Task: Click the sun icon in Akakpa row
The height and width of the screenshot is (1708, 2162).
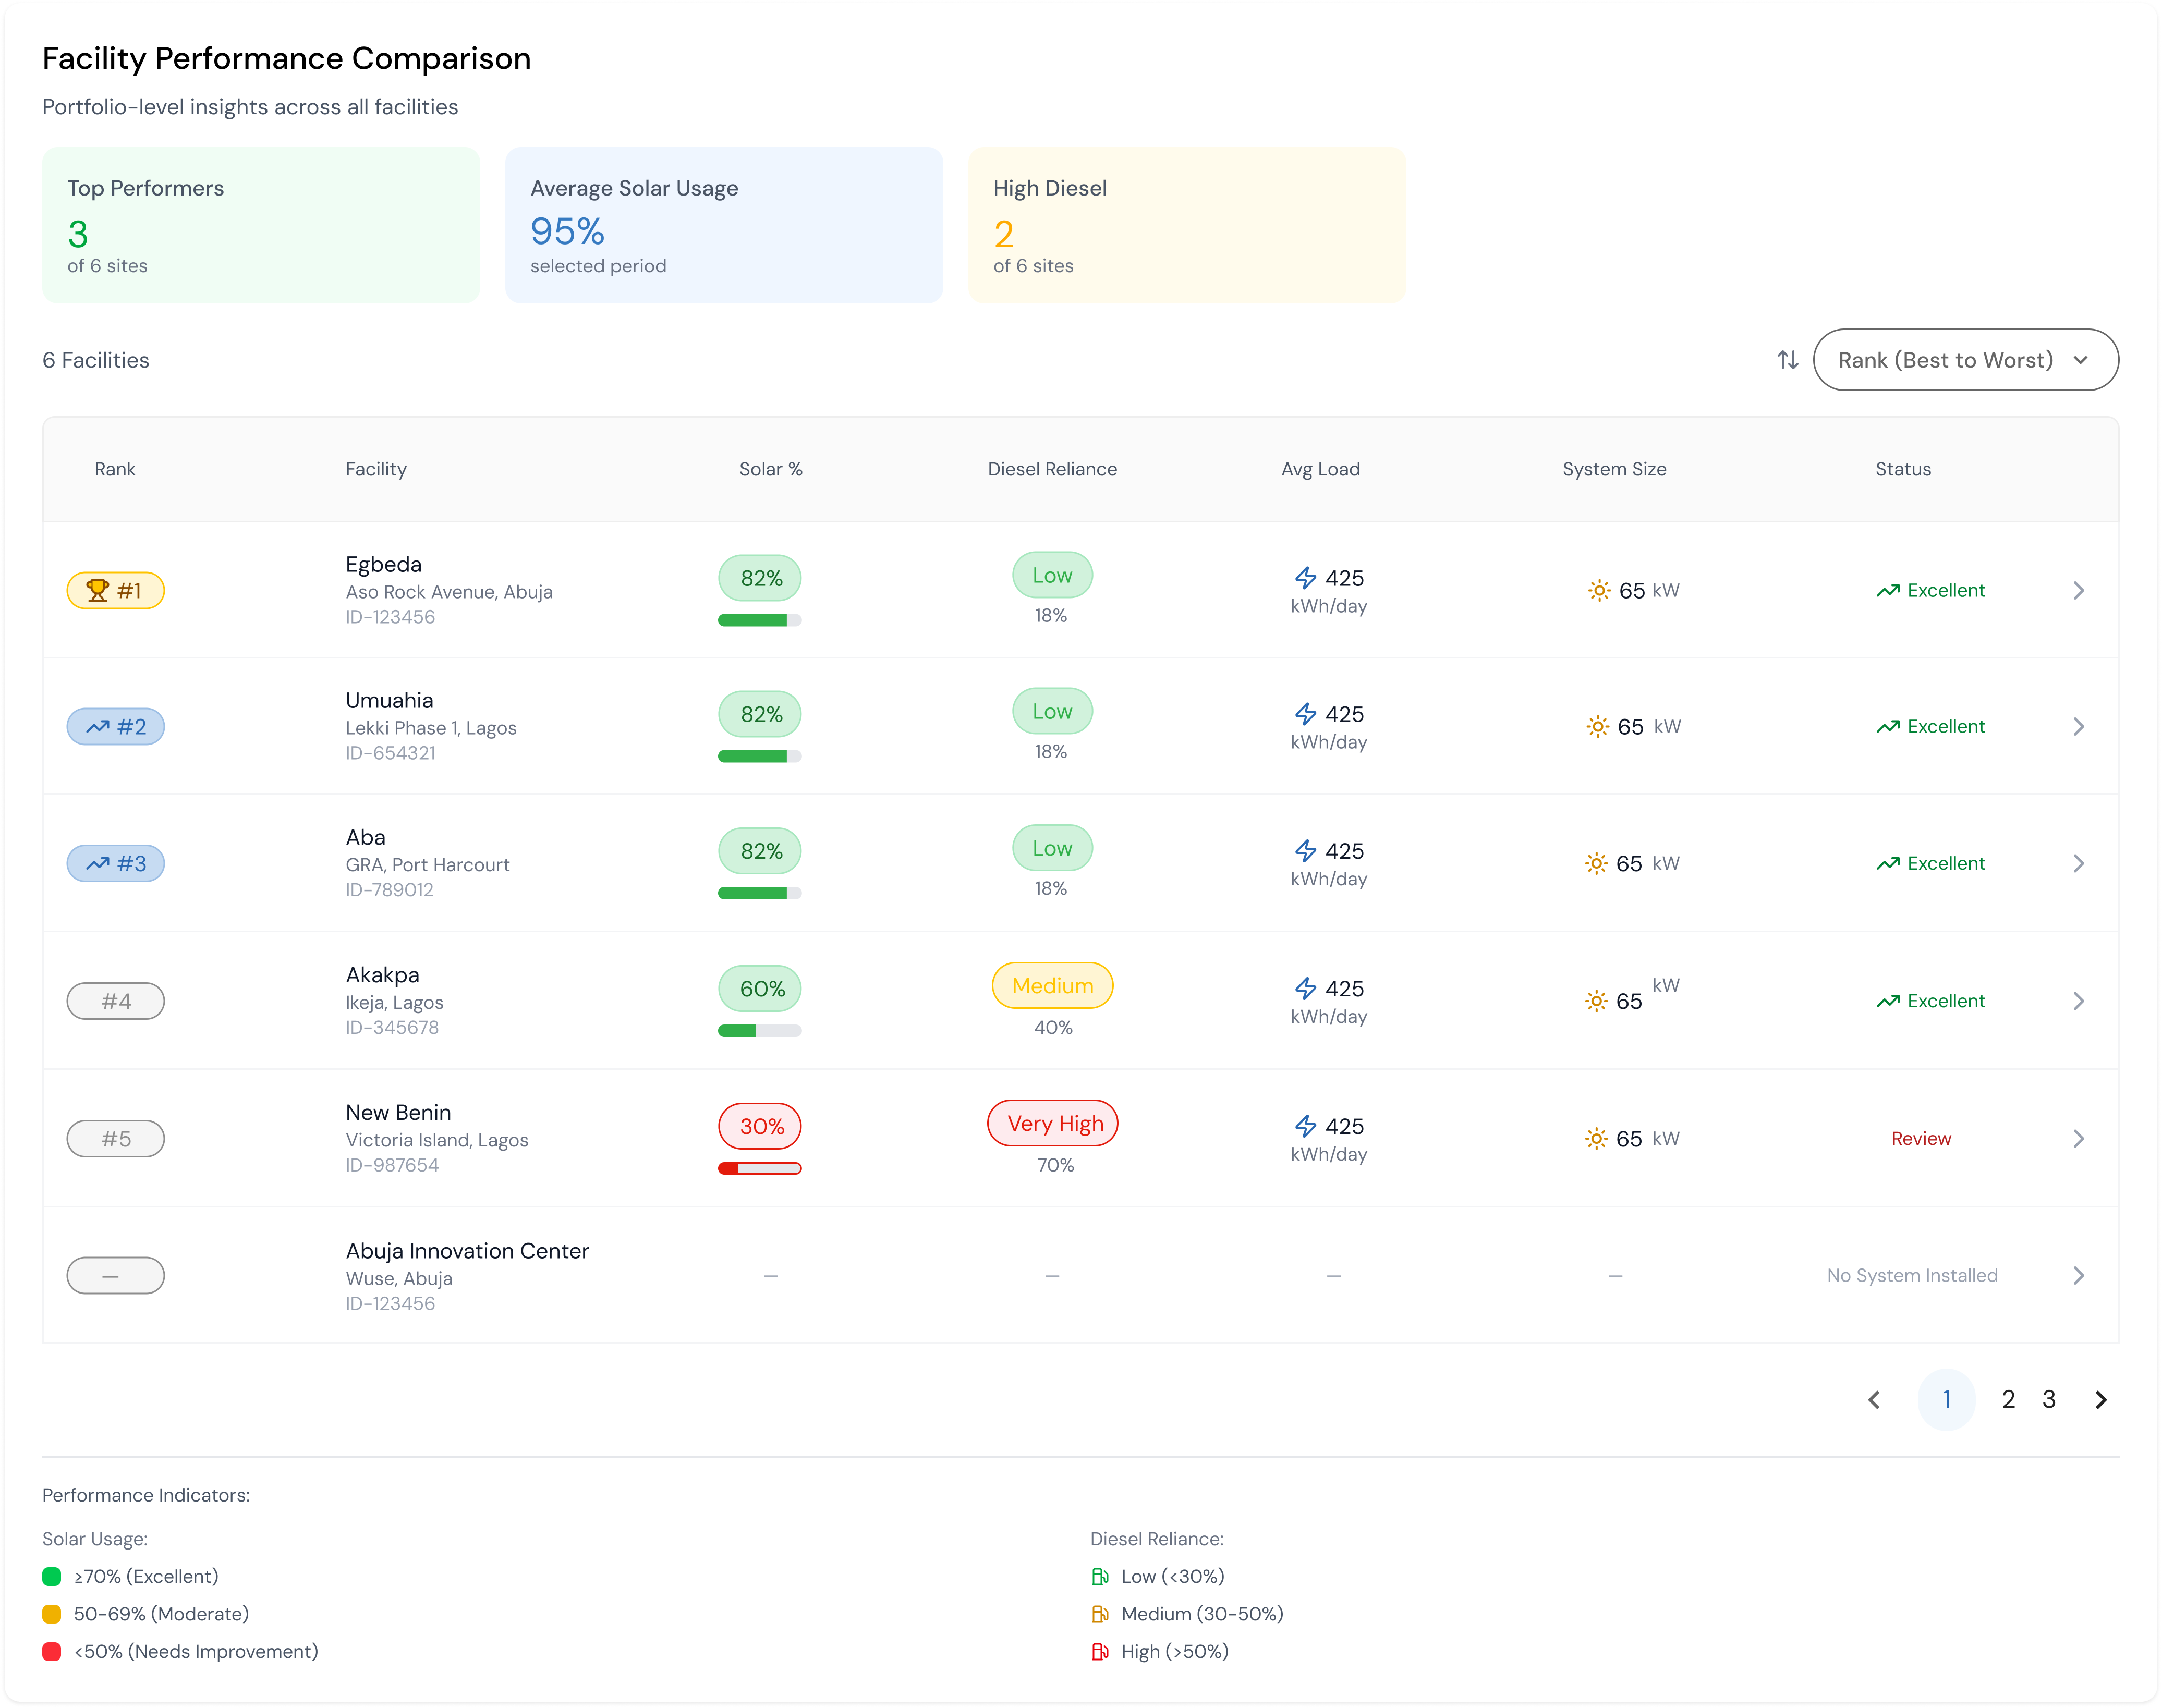Action: tap(1596, 1001)
